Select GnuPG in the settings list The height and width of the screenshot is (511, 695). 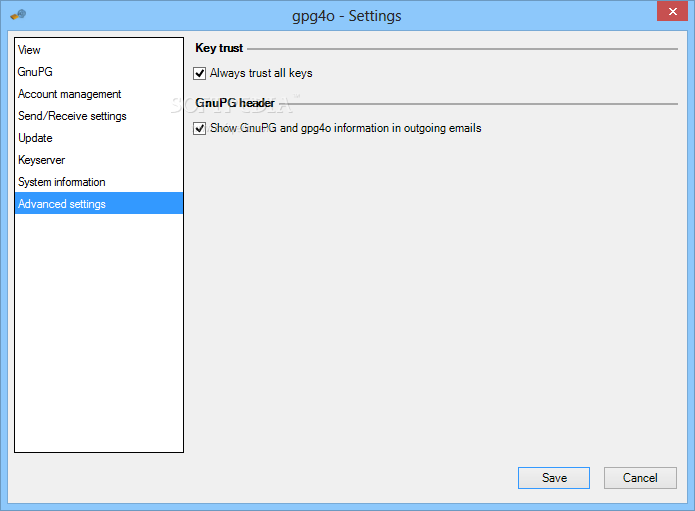click(x=99, y=72)
